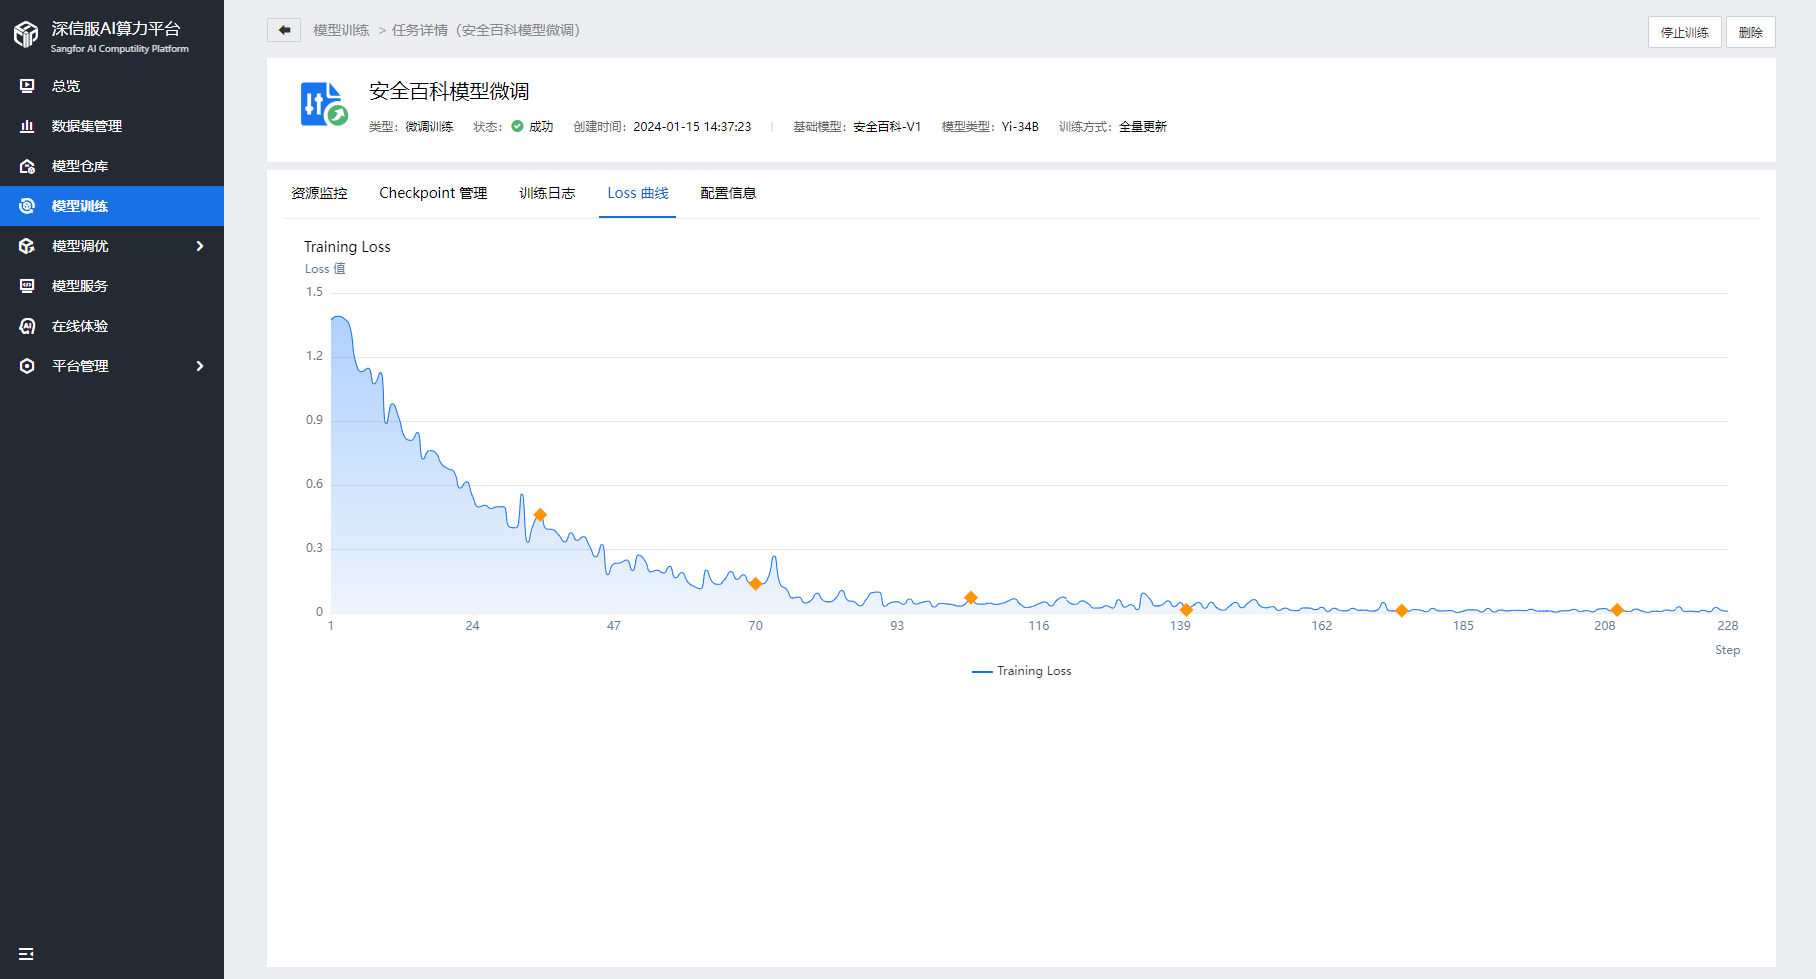Click the x-axis label 228

[x=1728, y=626]
